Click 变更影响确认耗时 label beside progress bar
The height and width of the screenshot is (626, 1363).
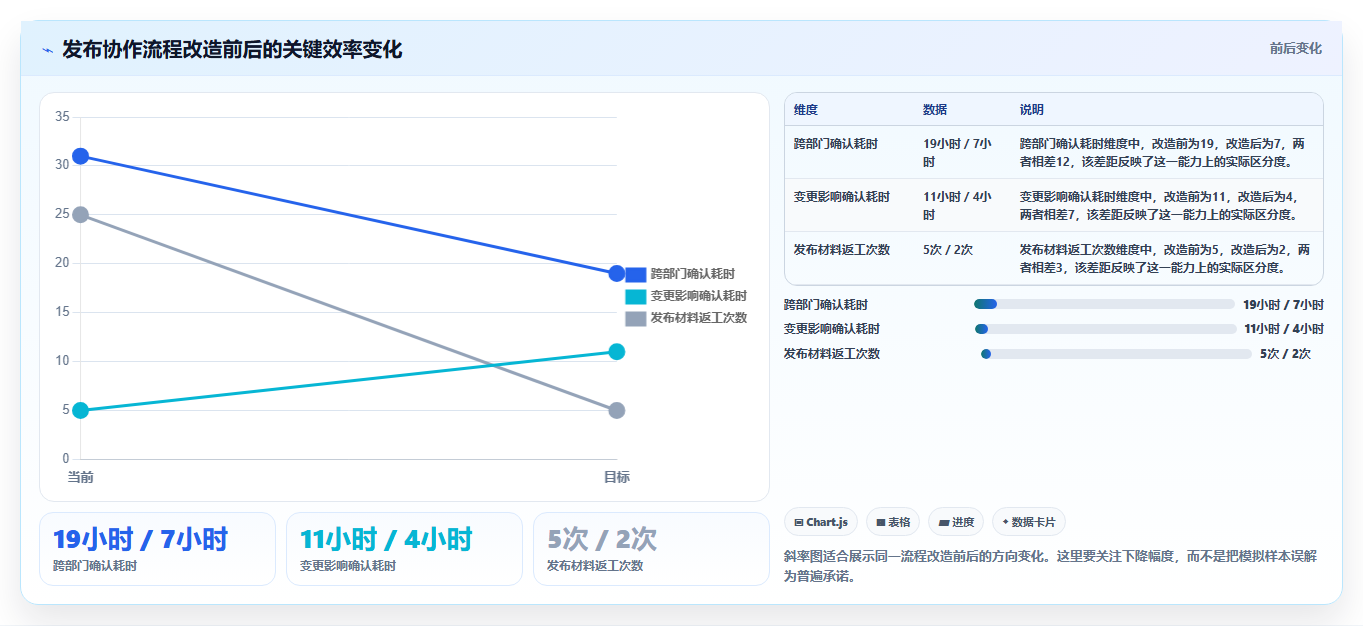[x=832, y=329]
